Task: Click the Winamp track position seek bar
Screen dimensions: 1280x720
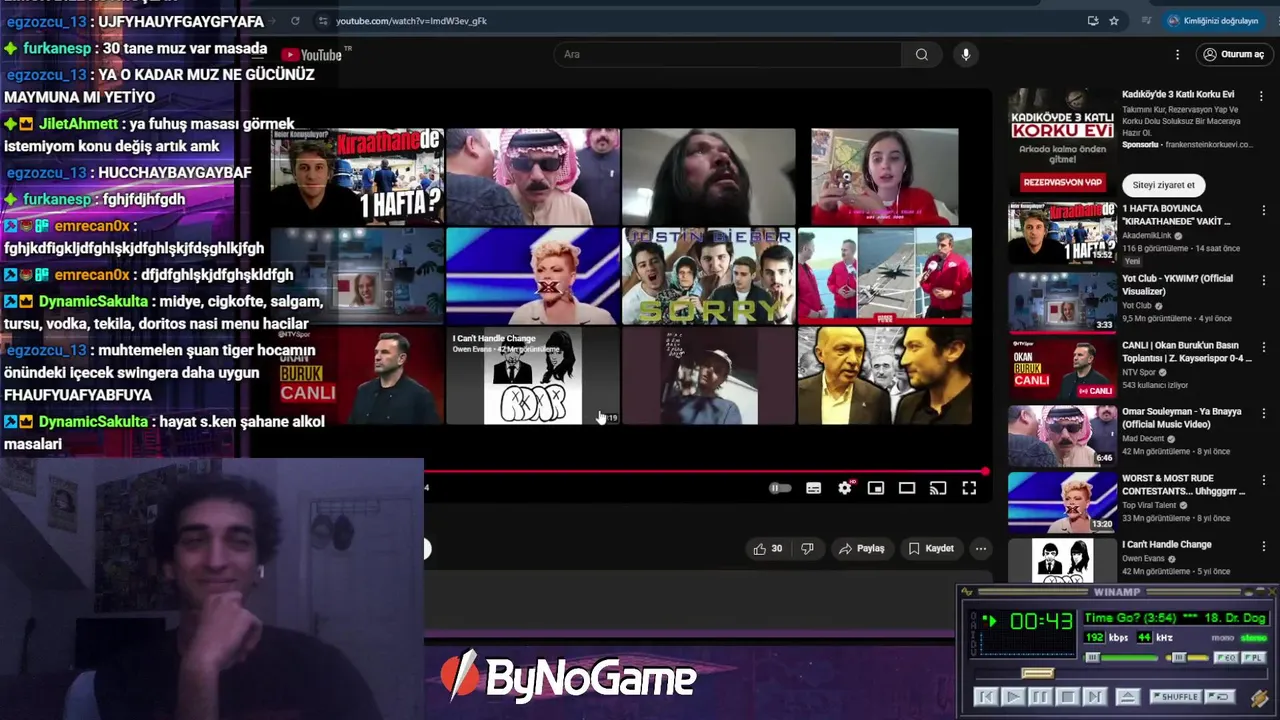Action: pos(1121,674)
